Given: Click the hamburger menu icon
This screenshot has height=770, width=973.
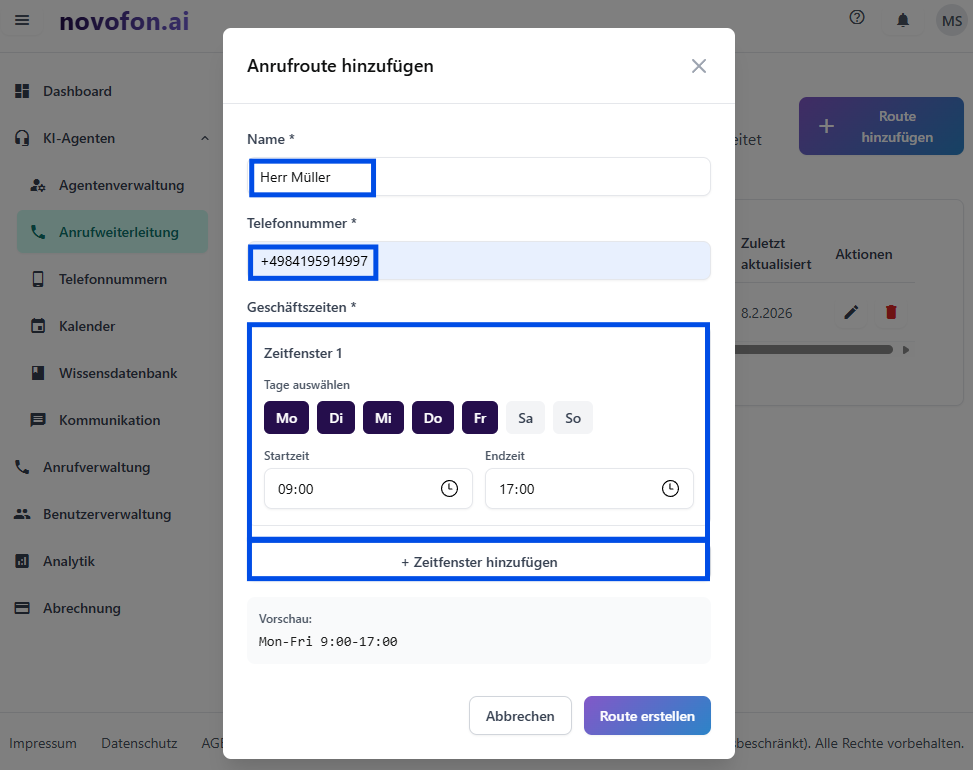Looking at the screenshot, I should [x=22, y=20].
